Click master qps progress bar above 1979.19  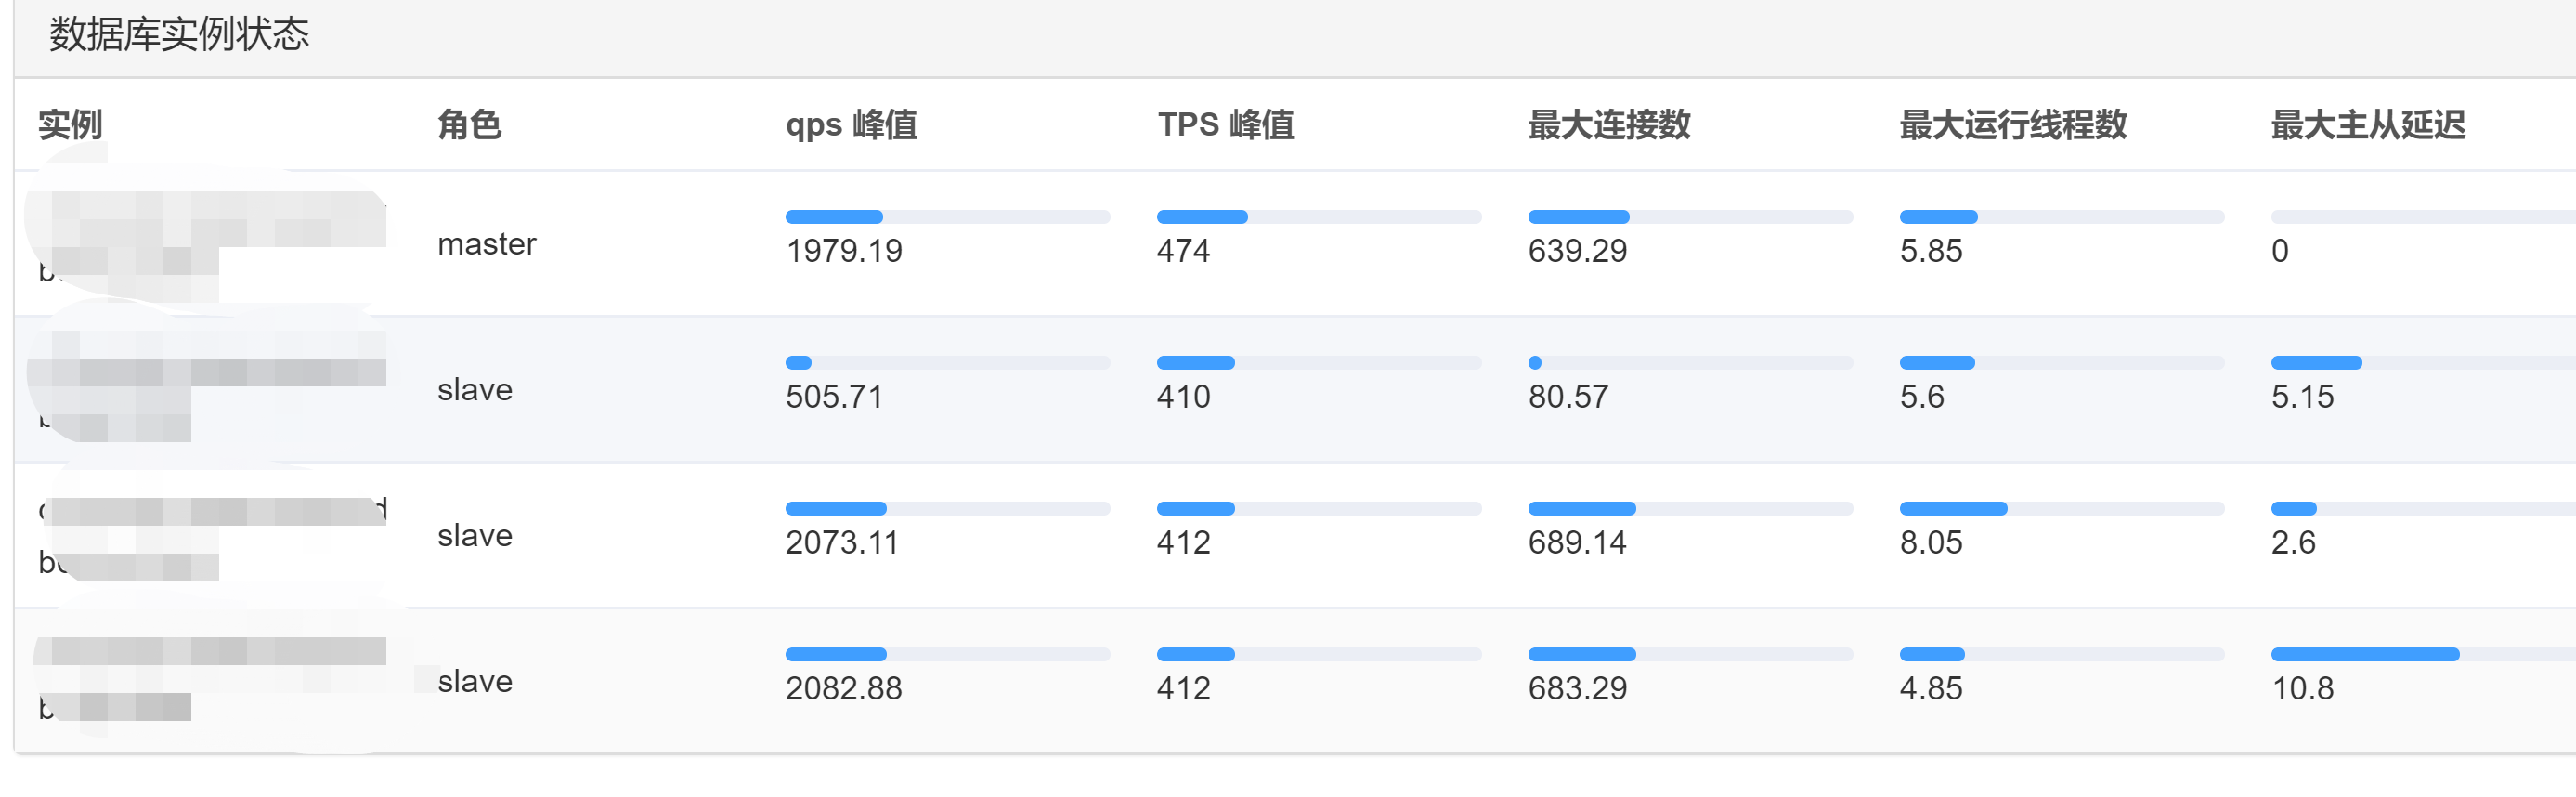tap(947, 217)
